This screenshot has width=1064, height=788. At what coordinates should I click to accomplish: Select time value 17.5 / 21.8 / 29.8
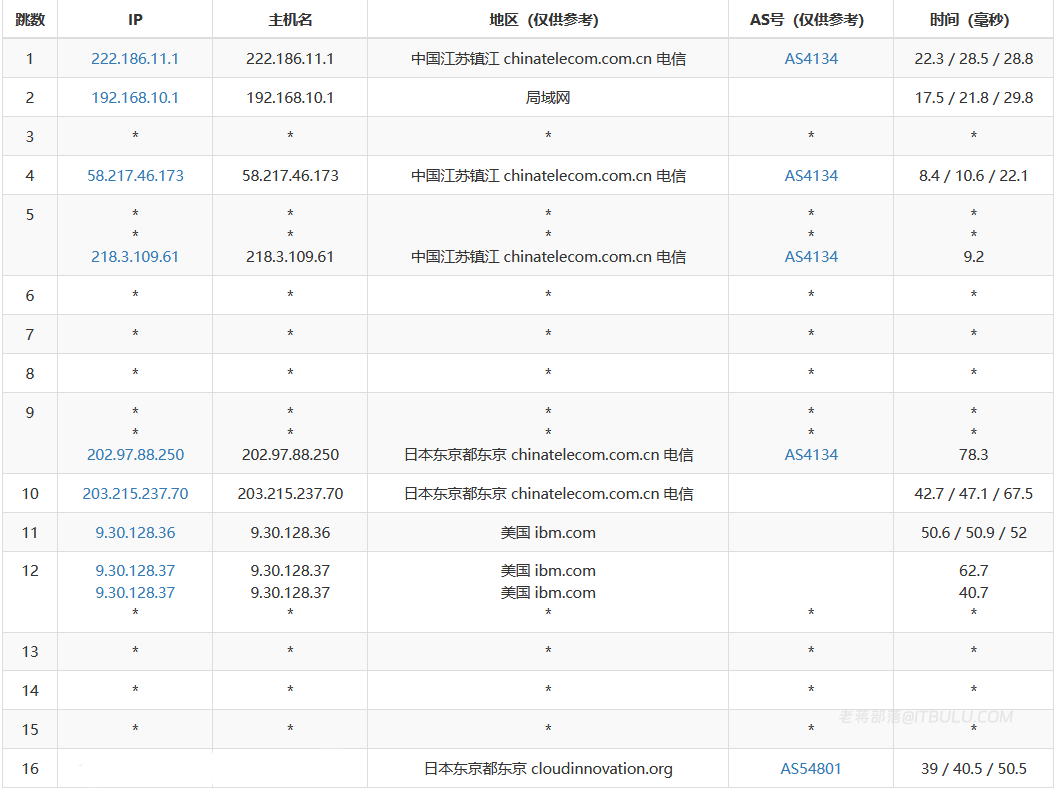pyautogui.click(x=973, y=98)
